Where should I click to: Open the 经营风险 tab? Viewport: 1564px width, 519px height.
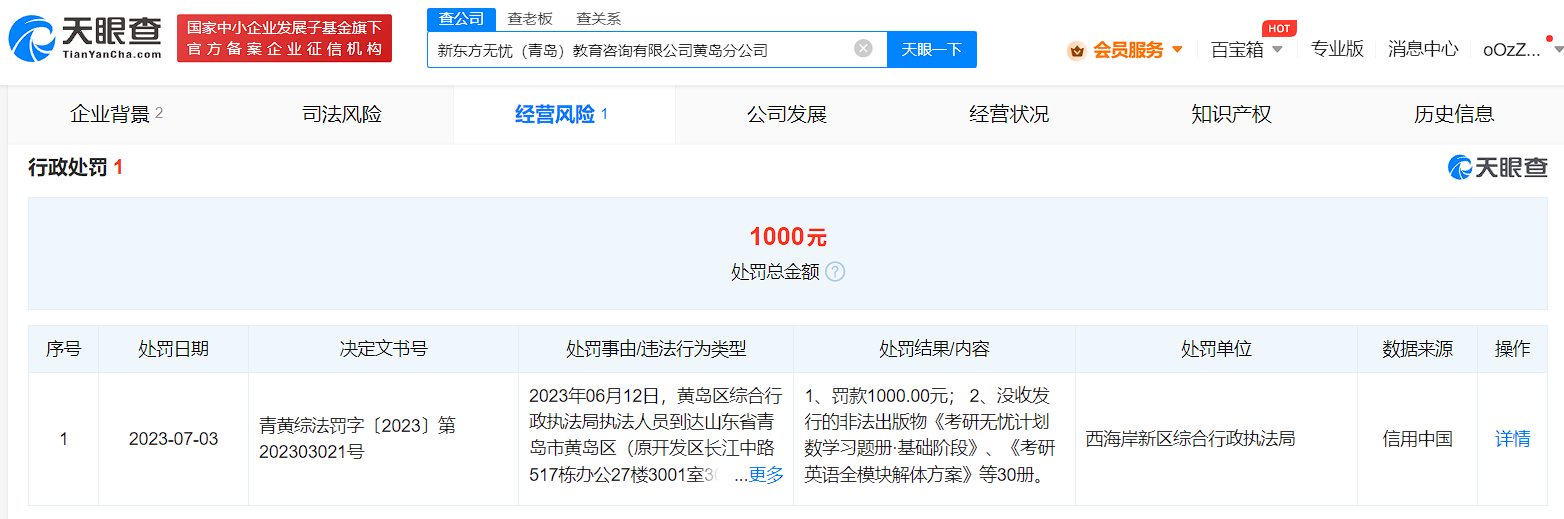(564, 114)
